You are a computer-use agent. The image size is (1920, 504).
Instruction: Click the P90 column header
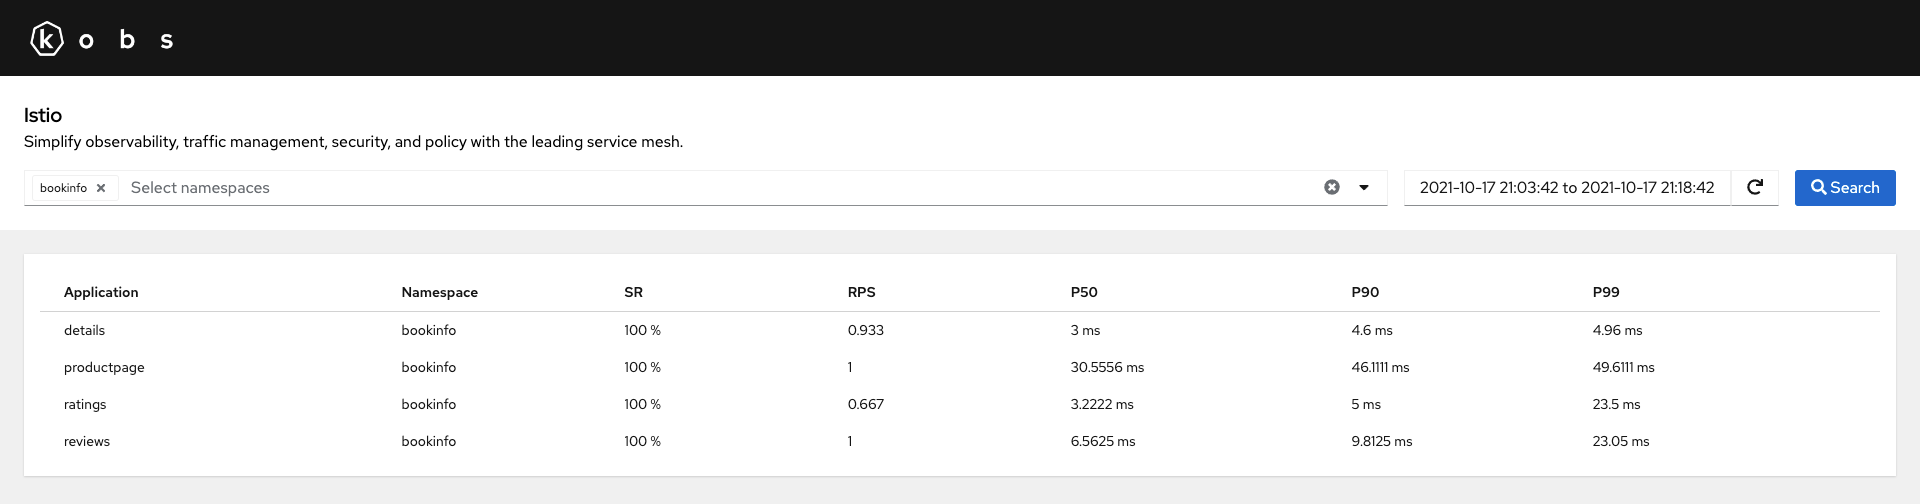1365,292
